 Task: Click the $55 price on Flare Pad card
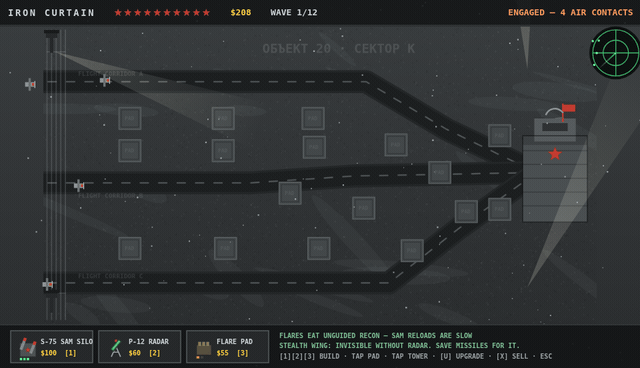coord(223,353)
